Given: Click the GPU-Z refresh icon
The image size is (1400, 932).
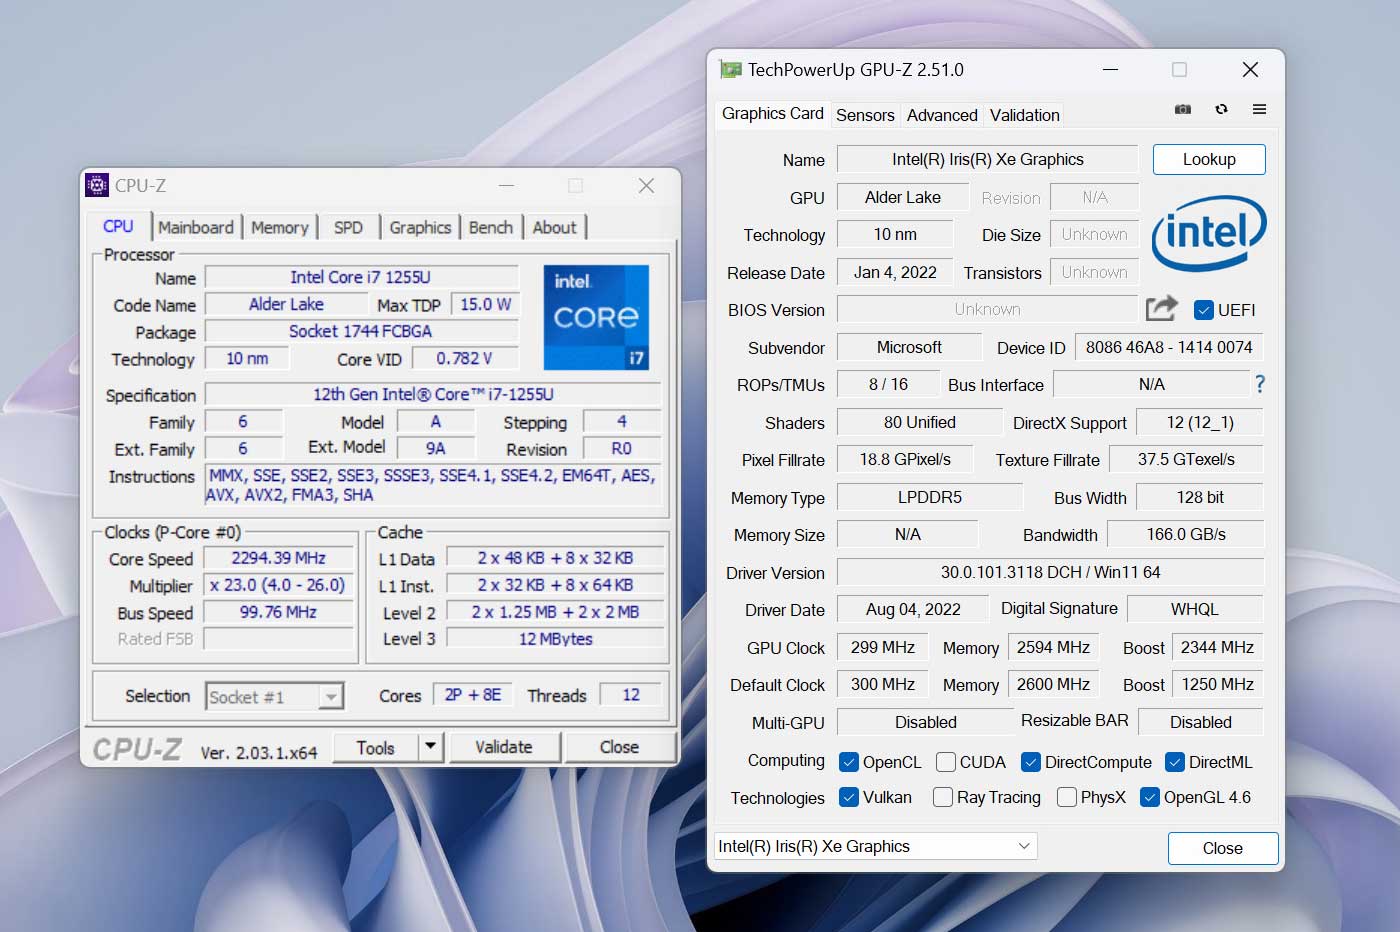Looking at the screenshot, I should click(x=1221, y=109).
